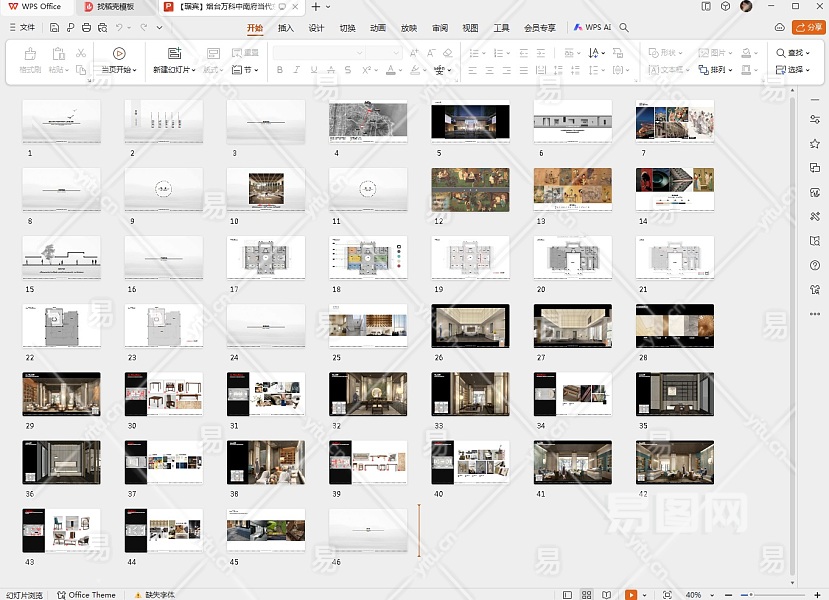
Task: Click the print icon in quick access toolbar
Action: 87,28
